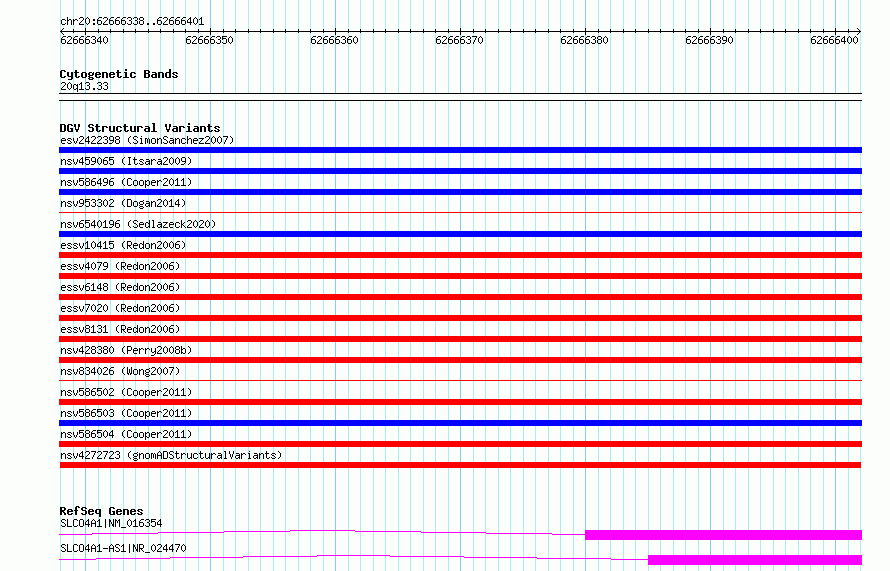Click ruler position 62666380
This screenshot has width=890, height=571.
point(584,40)
